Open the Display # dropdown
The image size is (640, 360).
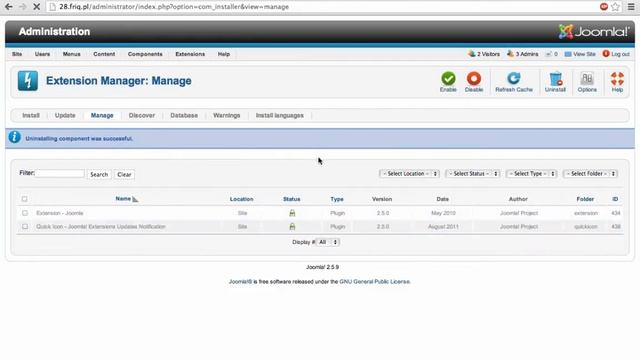click(328, 242)
